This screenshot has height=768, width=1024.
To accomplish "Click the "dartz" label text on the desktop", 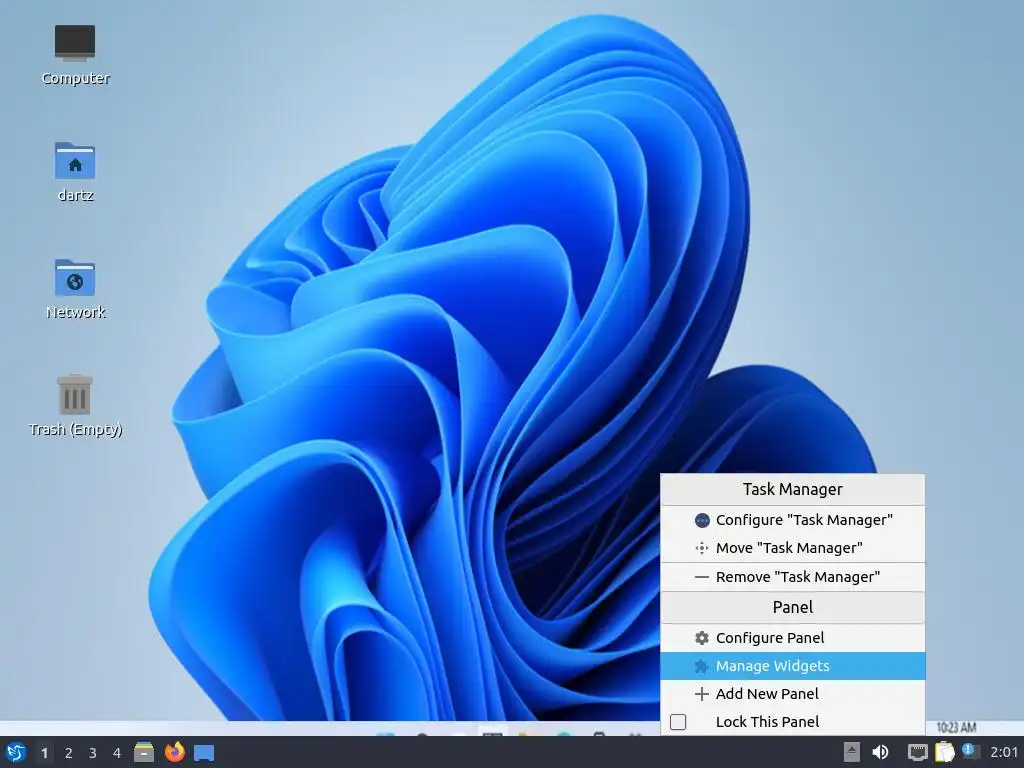I will pyautogui.click(x=76, y=195).
